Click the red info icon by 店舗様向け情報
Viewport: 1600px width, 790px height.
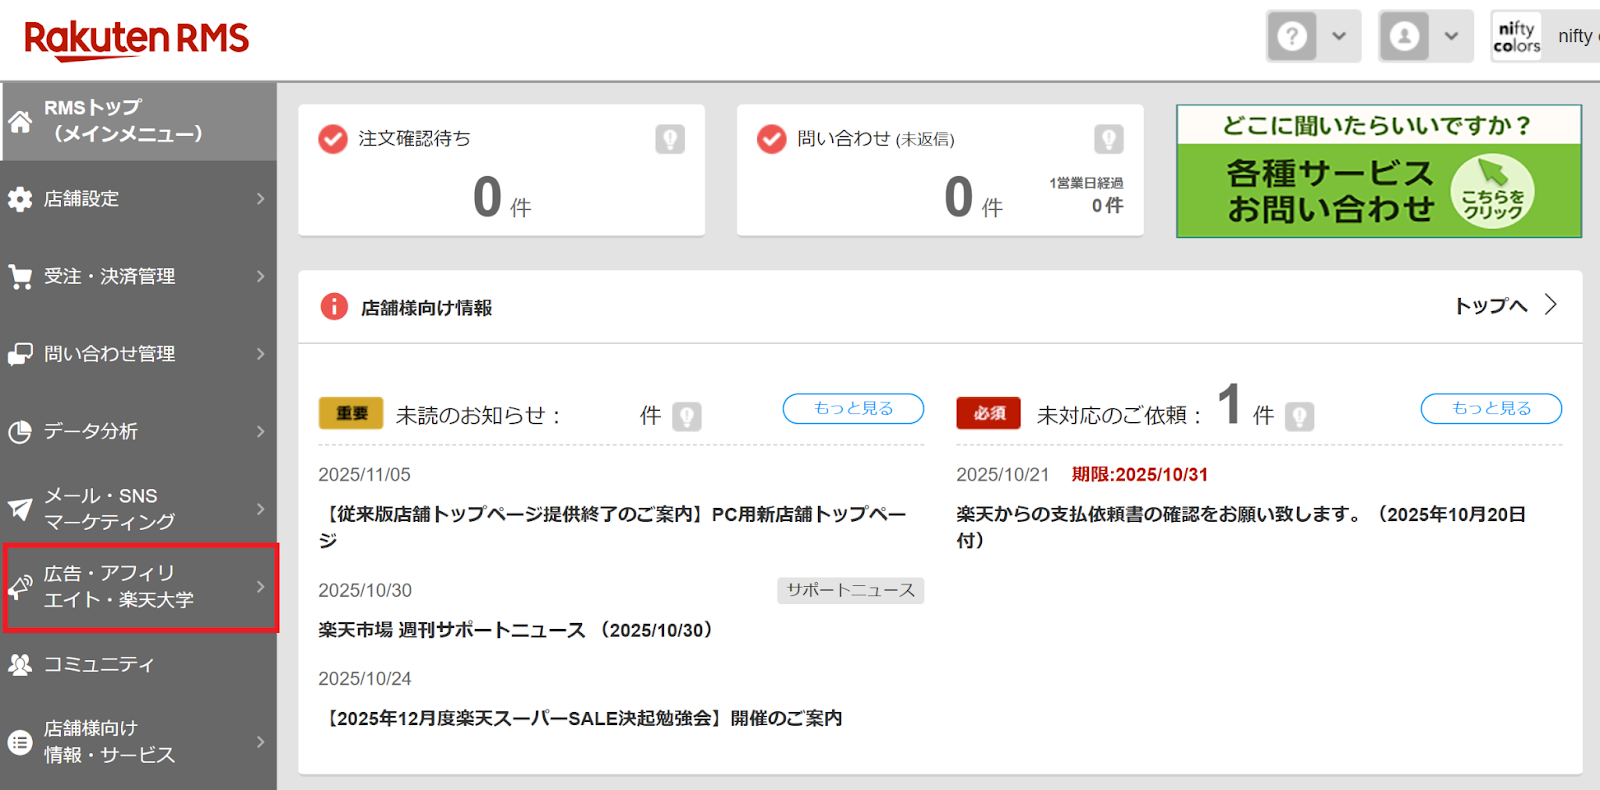pos(334,307)
